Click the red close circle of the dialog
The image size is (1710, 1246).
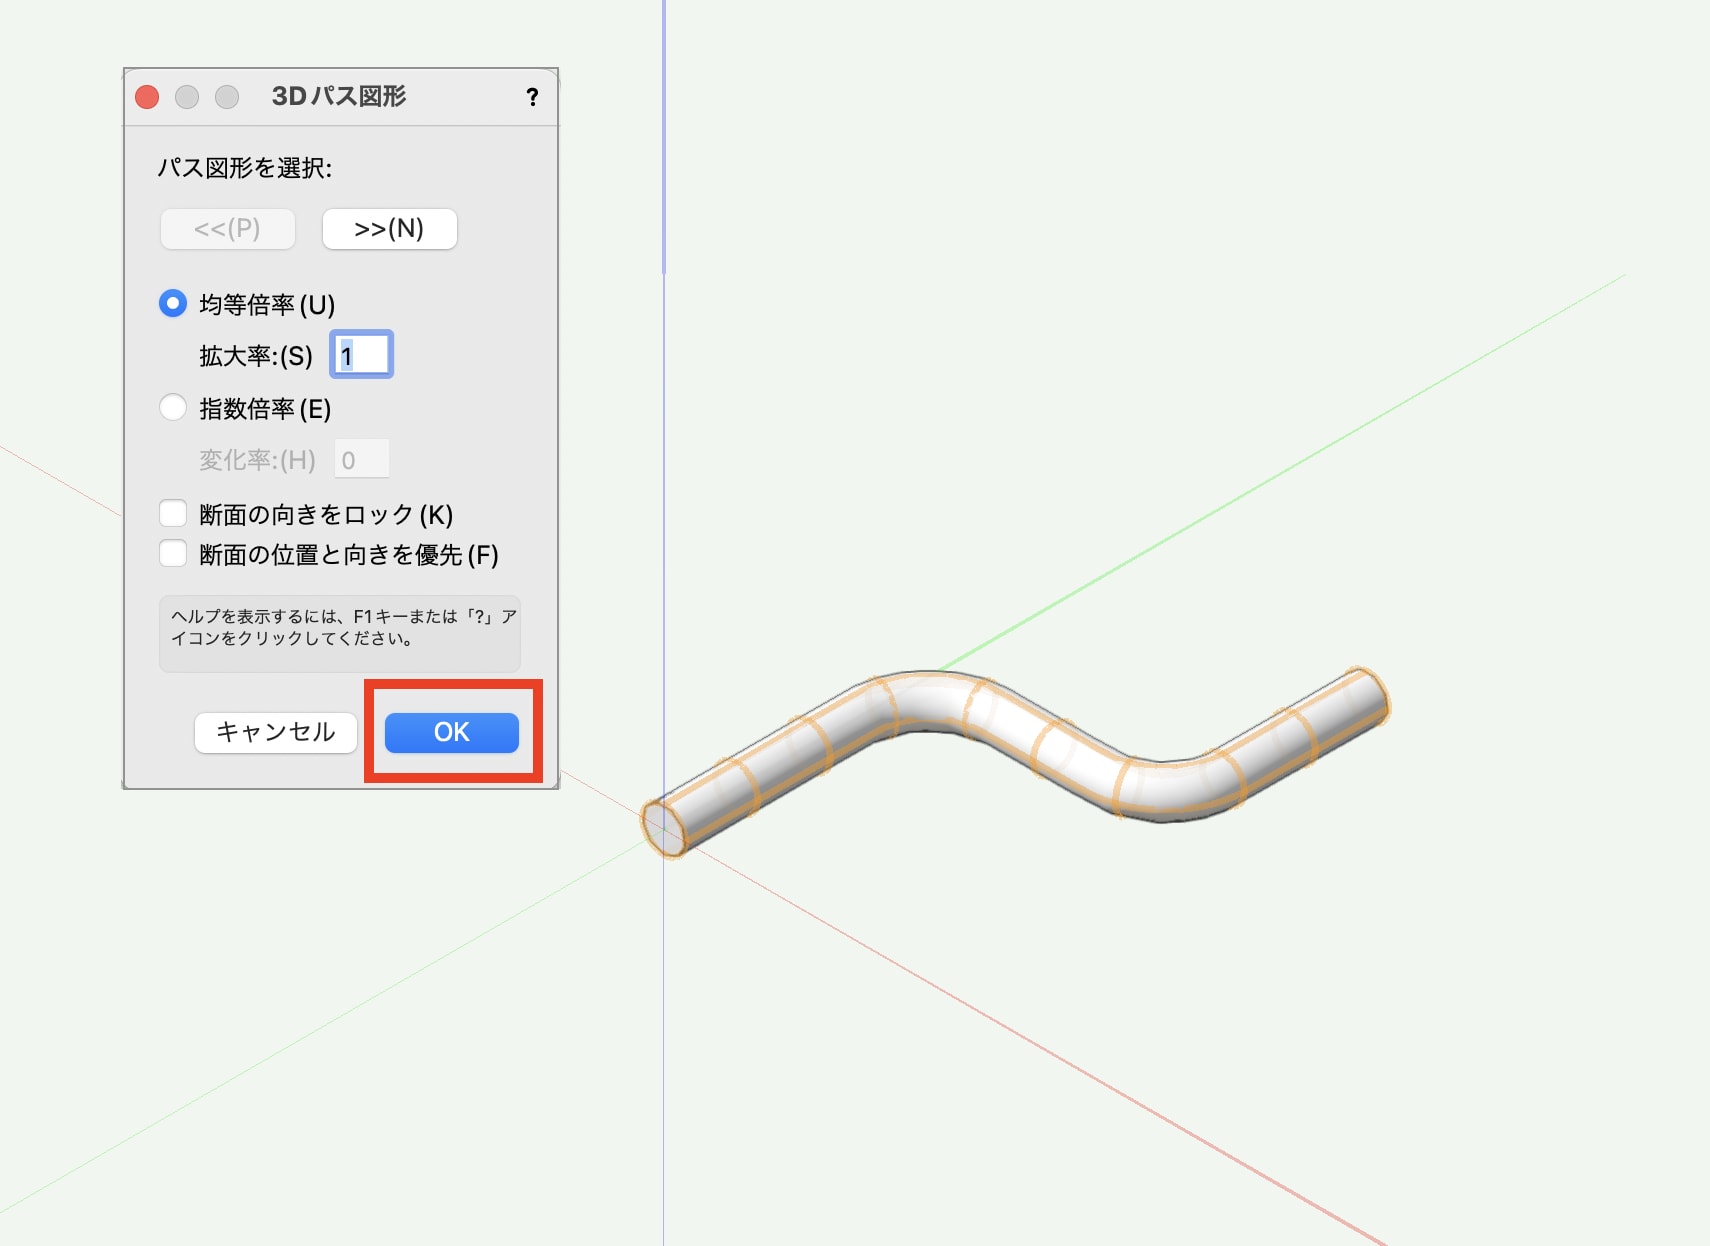click(x=146, y=97)
